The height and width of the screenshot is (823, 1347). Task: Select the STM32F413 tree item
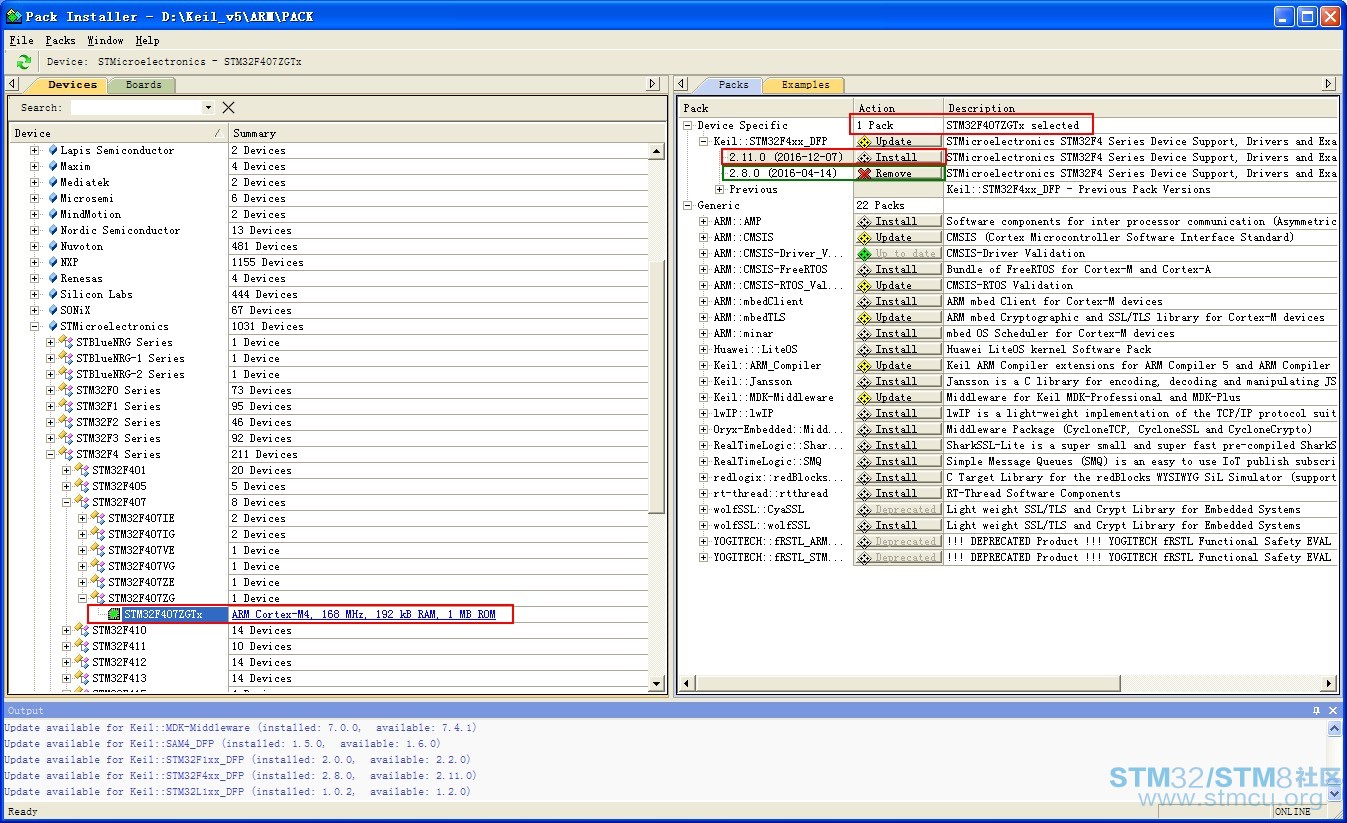[x=119, y=678]
